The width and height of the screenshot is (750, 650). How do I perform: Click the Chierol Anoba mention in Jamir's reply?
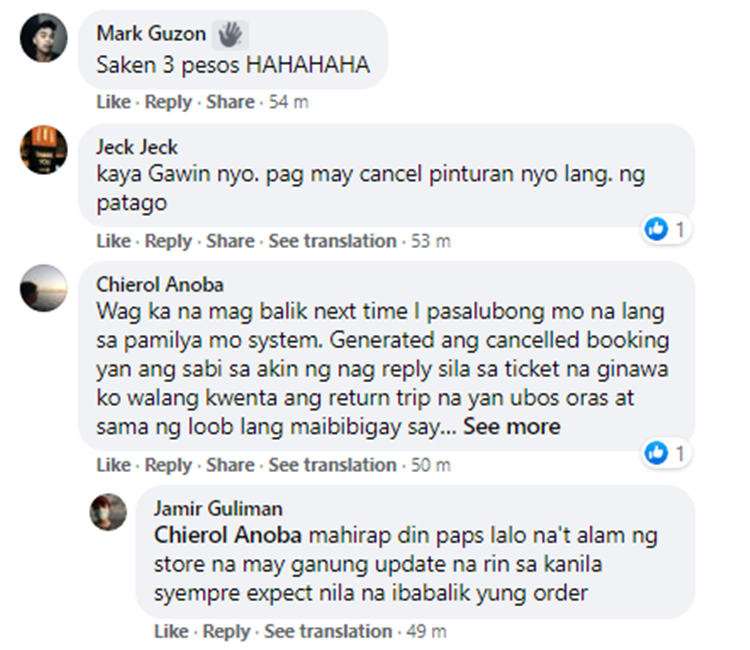[228, 535]
